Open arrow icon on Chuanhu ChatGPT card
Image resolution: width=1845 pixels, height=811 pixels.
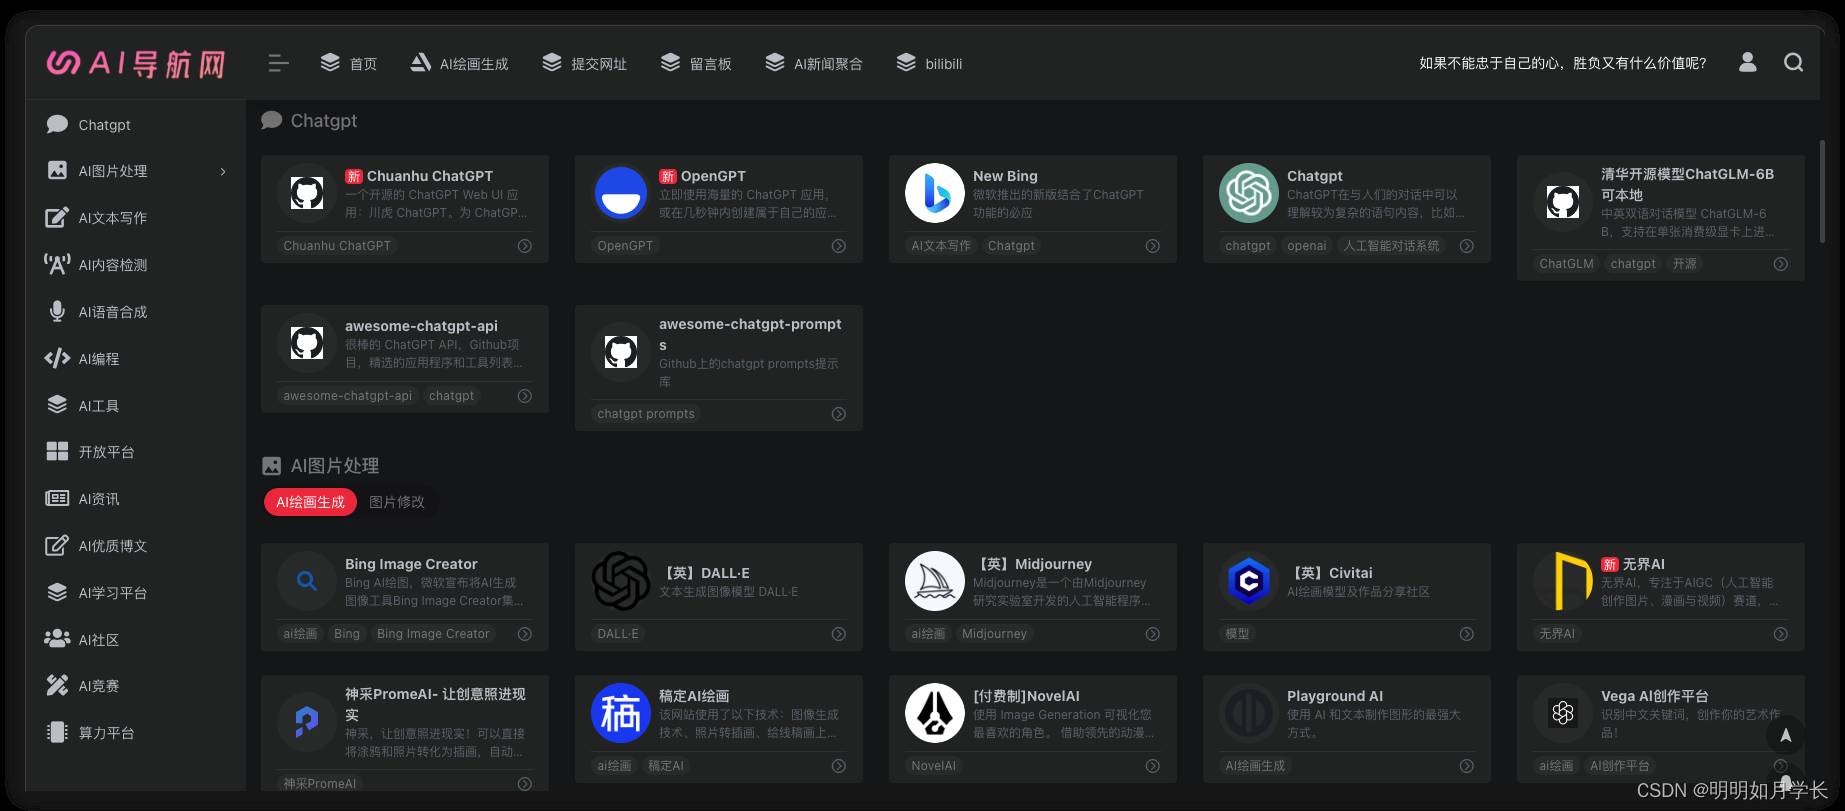(525, 246)
